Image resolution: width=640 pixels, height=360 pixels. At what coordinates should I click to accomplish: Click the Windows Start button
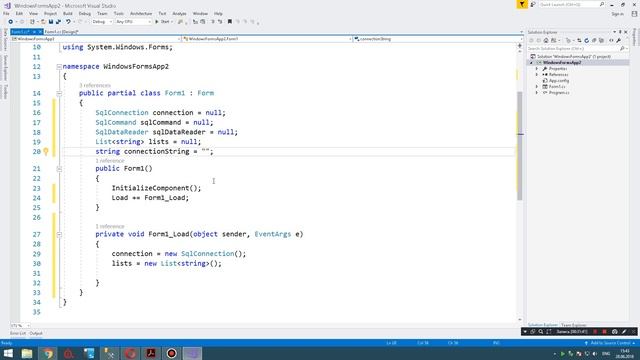click(x=8, y=353)
